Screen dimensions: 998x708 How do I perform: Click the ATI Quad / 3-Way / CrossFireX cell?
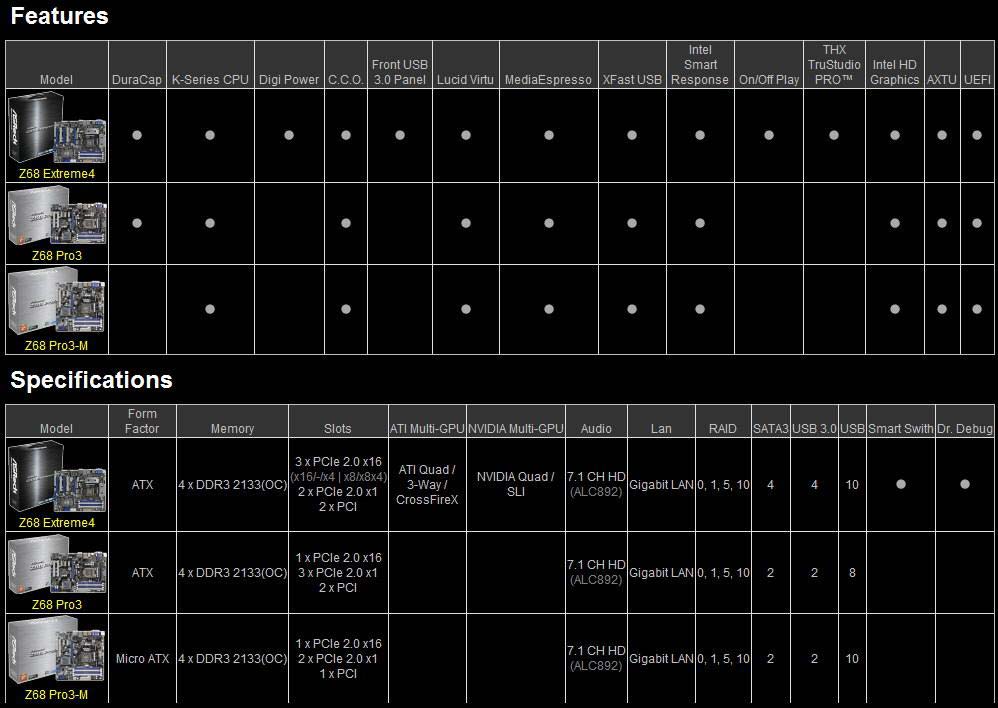click(x=427, y=484)
